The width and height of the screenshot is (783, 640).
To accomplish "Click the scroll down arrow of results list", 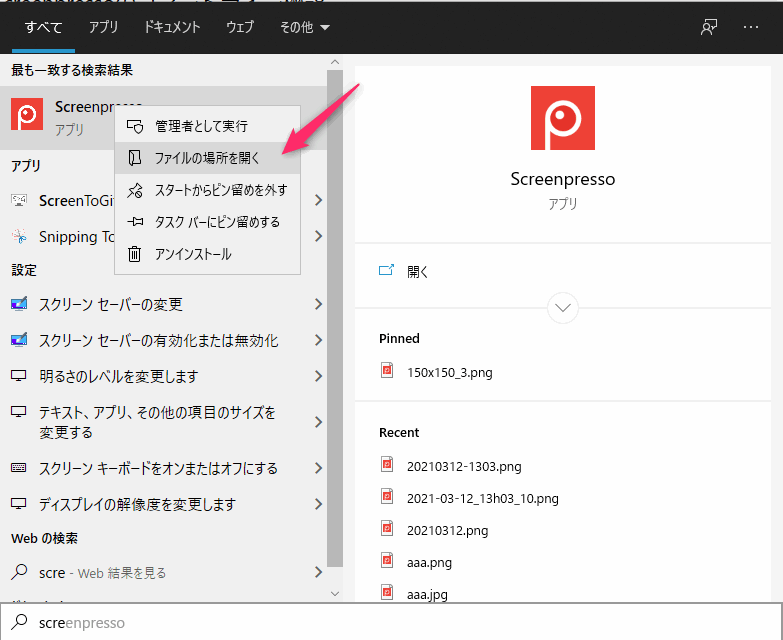I will [335, 594].
